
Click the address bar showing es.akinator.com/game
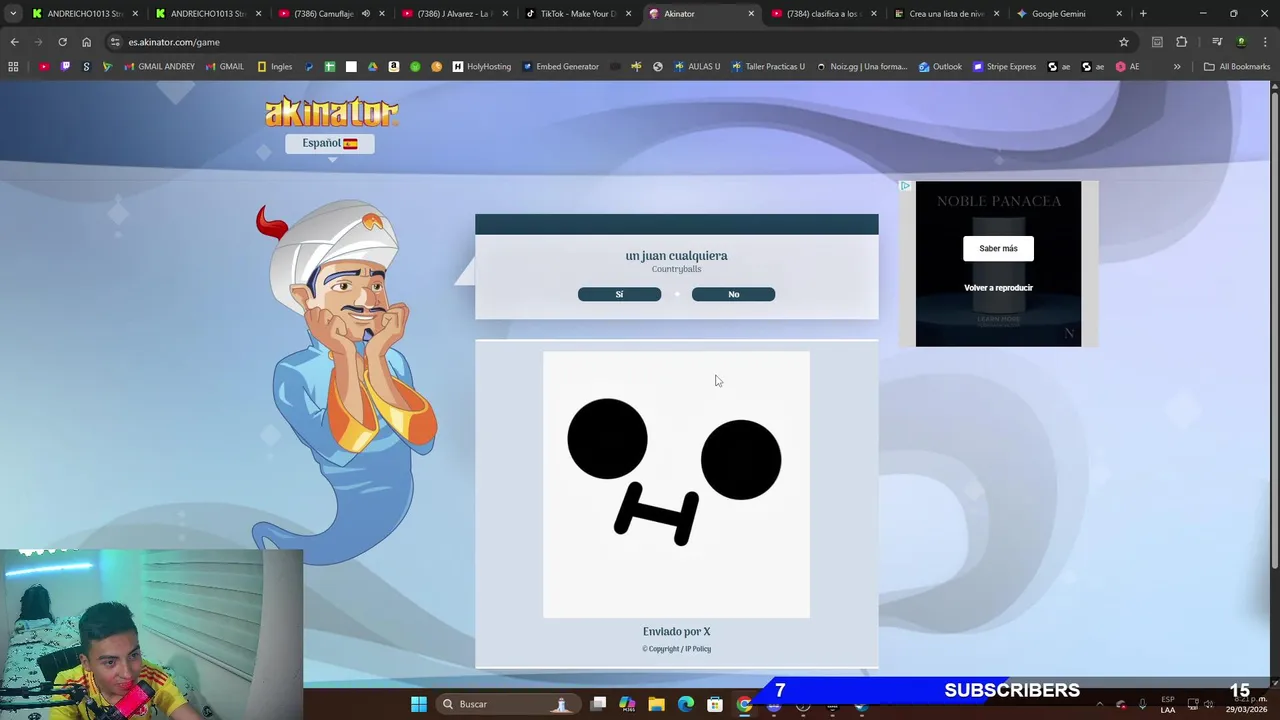tap(620, 42)
